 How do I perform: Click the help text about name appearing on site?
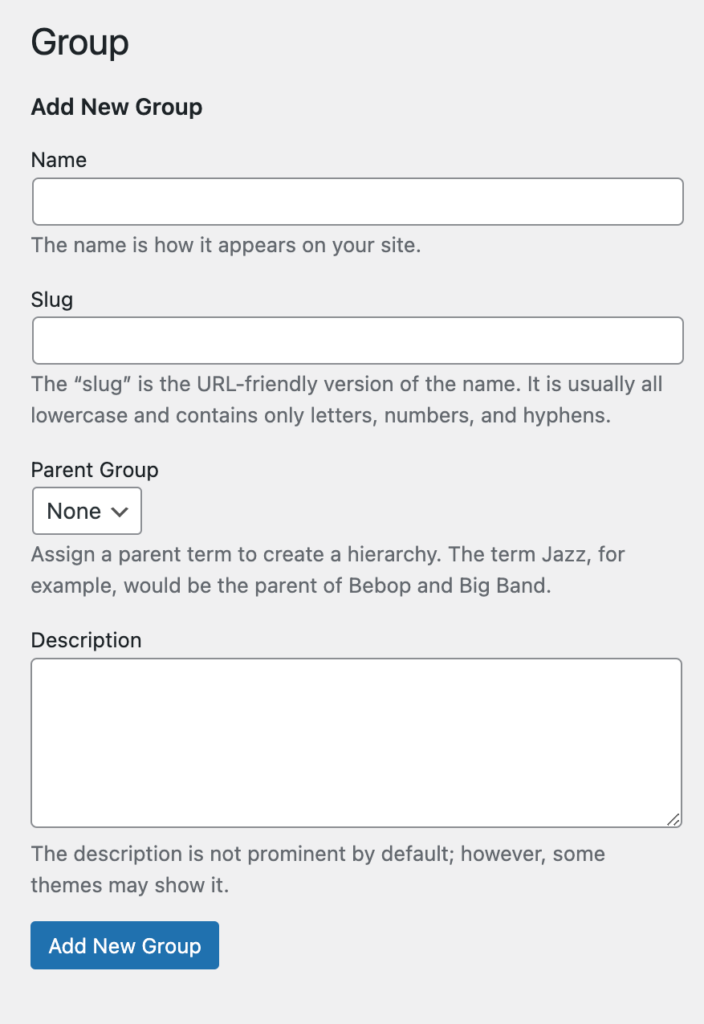(x=226, y=245)
